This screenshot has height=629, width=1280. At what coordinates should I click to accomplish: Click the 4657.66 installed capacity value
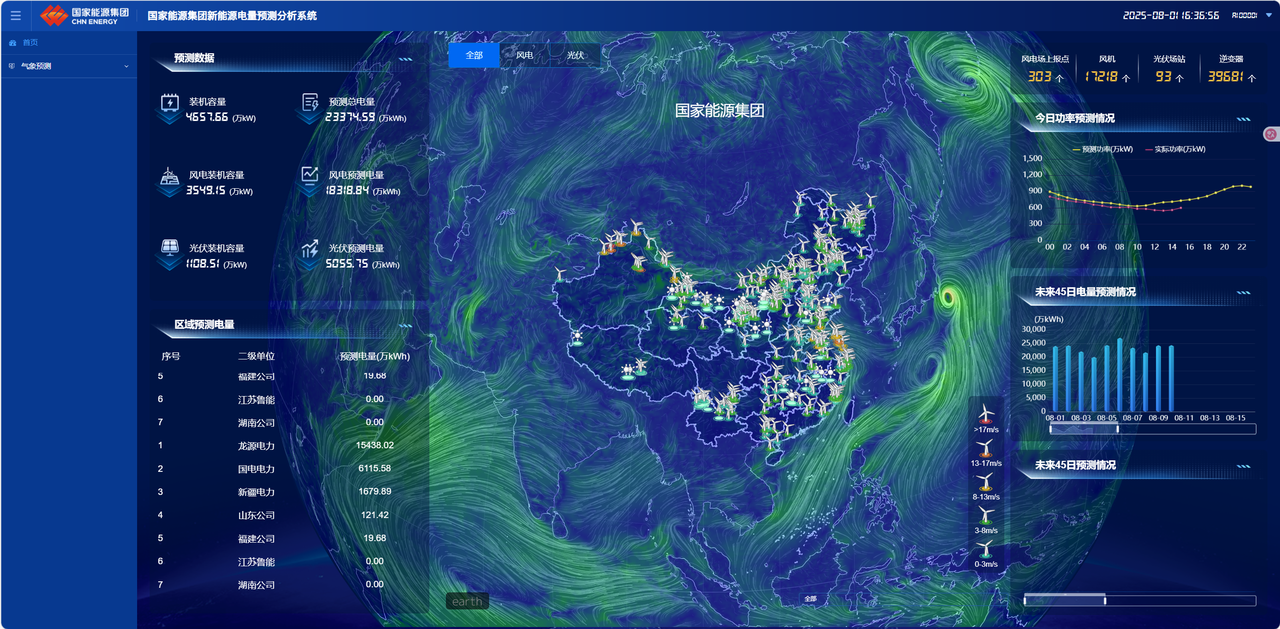click(207, 117)
